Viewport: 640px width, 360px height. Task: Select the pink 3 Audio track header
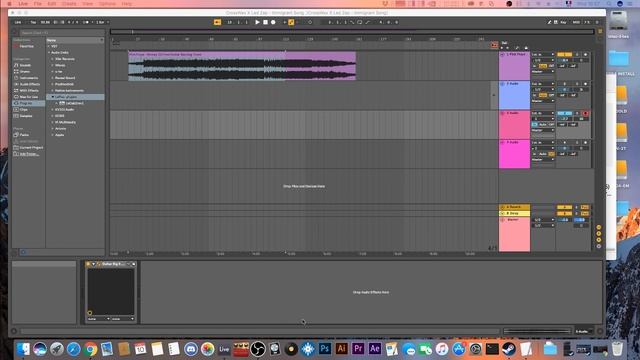pos(514,124)
